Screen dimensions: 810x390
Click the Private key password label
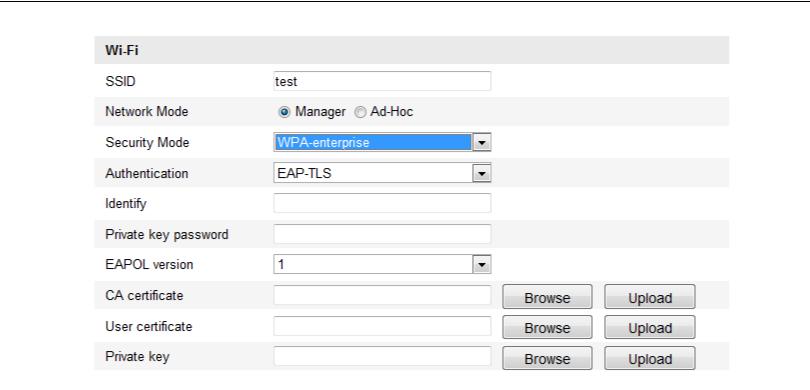[x=167, y=235]
